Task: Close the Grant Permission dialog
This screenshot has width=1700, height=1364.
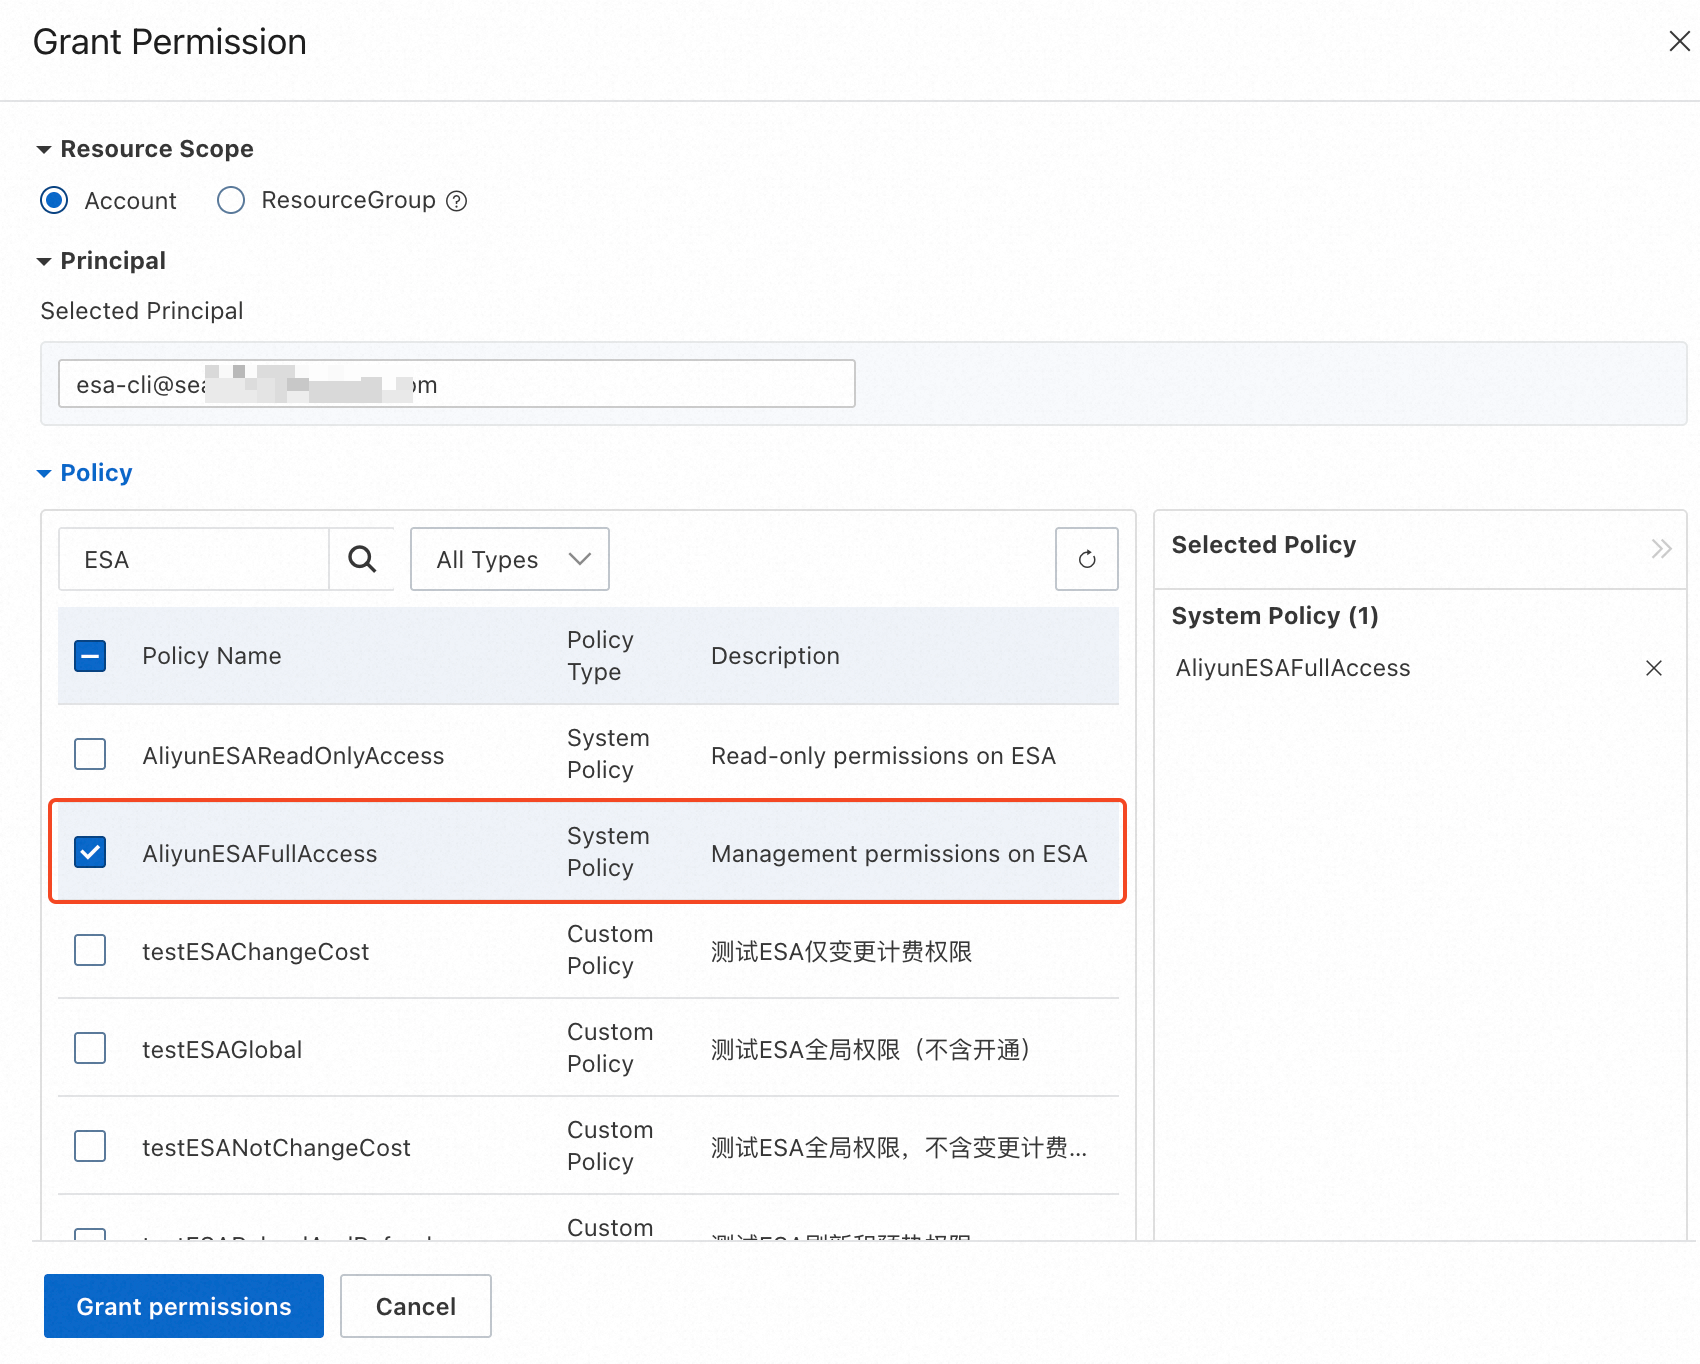Action: pyautogui.click(x=1679, y=41)
